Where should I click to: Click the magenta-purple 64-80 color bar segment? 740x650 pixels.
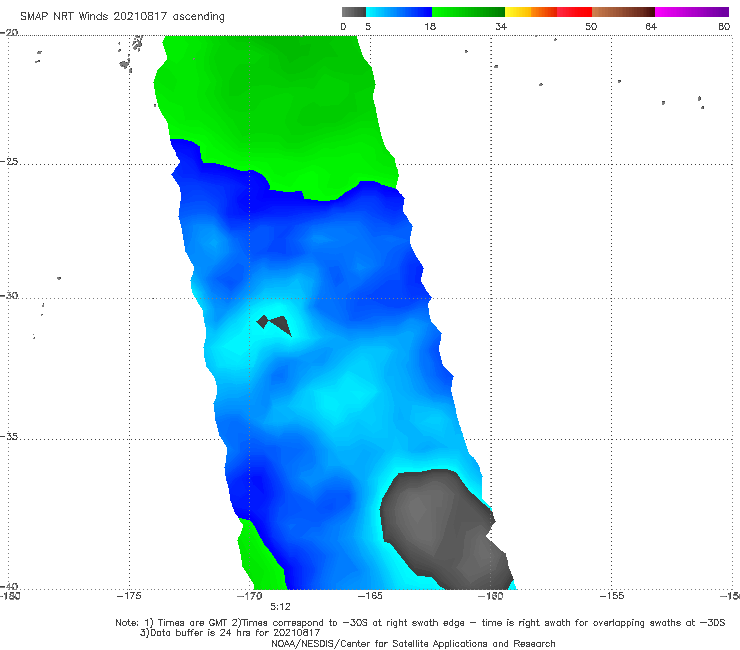pos(692,12)
